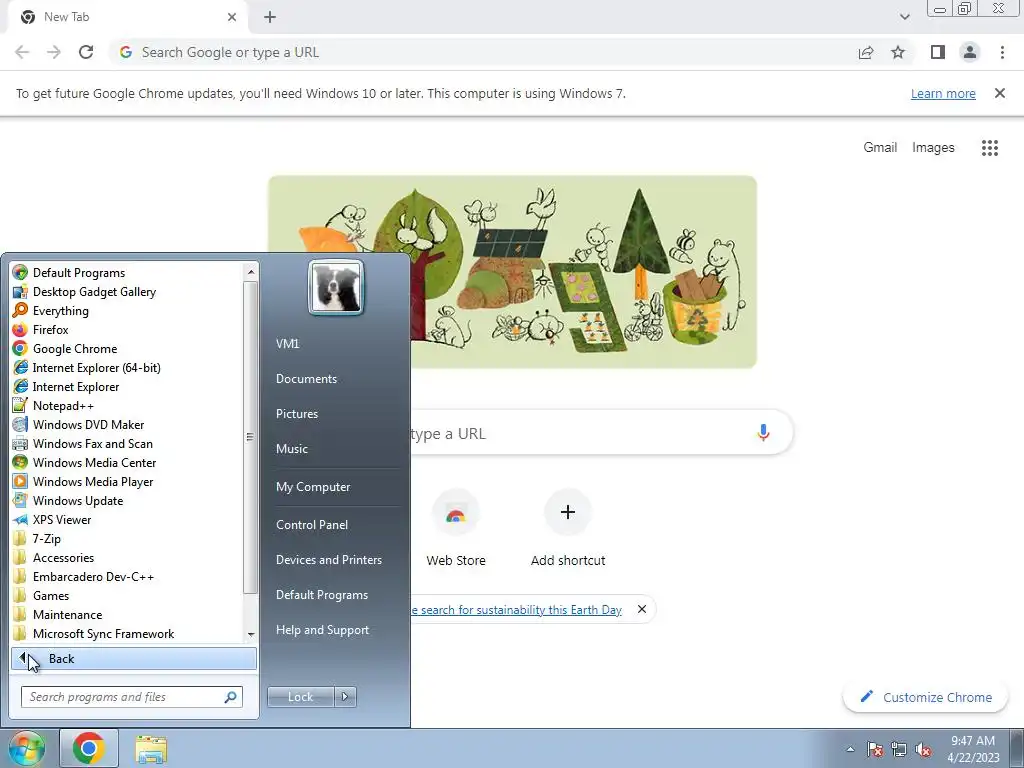This screenshot has width=1024, height=768.
Task: Start voice search with the microphone
Action: coord(763,432)
